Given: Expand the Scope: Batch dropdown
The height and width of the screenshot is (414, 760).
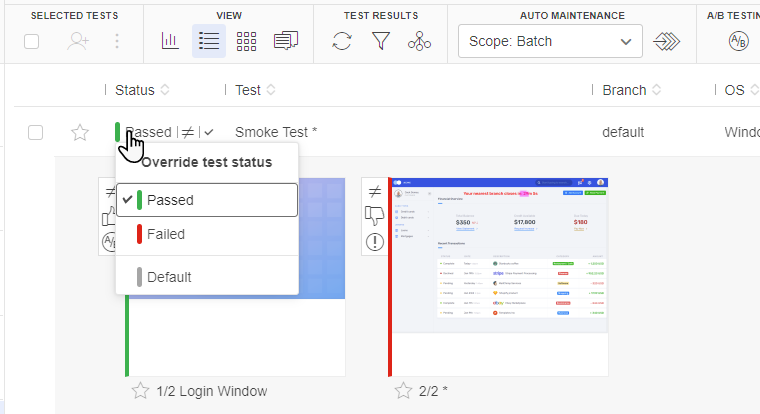Looking at the screenshot, I should click(x=549, y=41).
